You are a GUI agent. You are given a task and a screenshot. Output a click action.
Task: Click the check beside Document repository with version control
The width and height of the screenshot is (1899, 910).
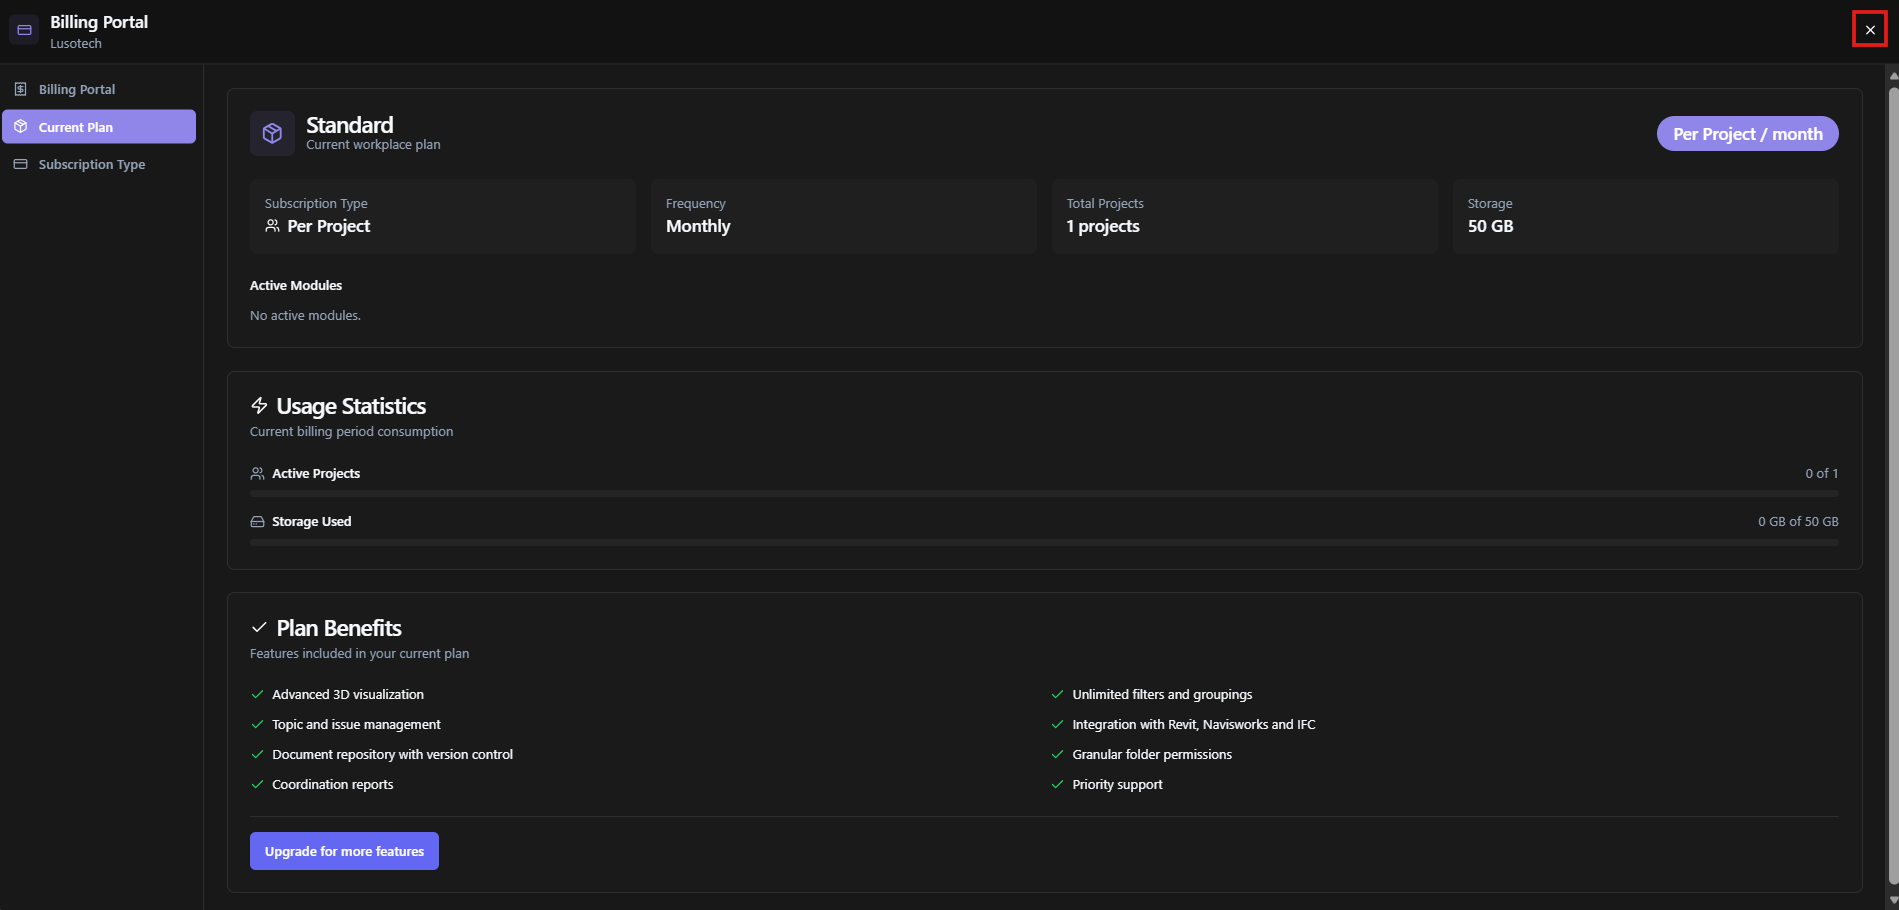click(257, 754)
